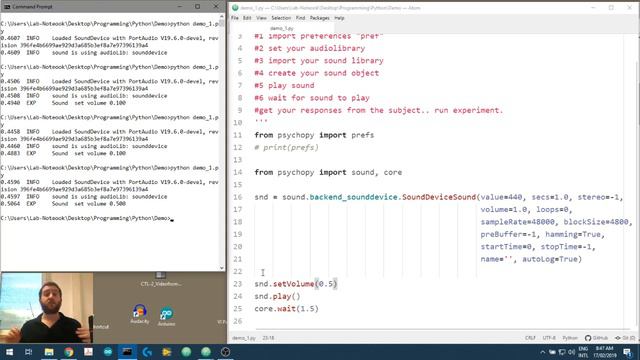640x360 pixels.
Task: Open the OBS Studio taskbar icon
Action: click(225, 352)
